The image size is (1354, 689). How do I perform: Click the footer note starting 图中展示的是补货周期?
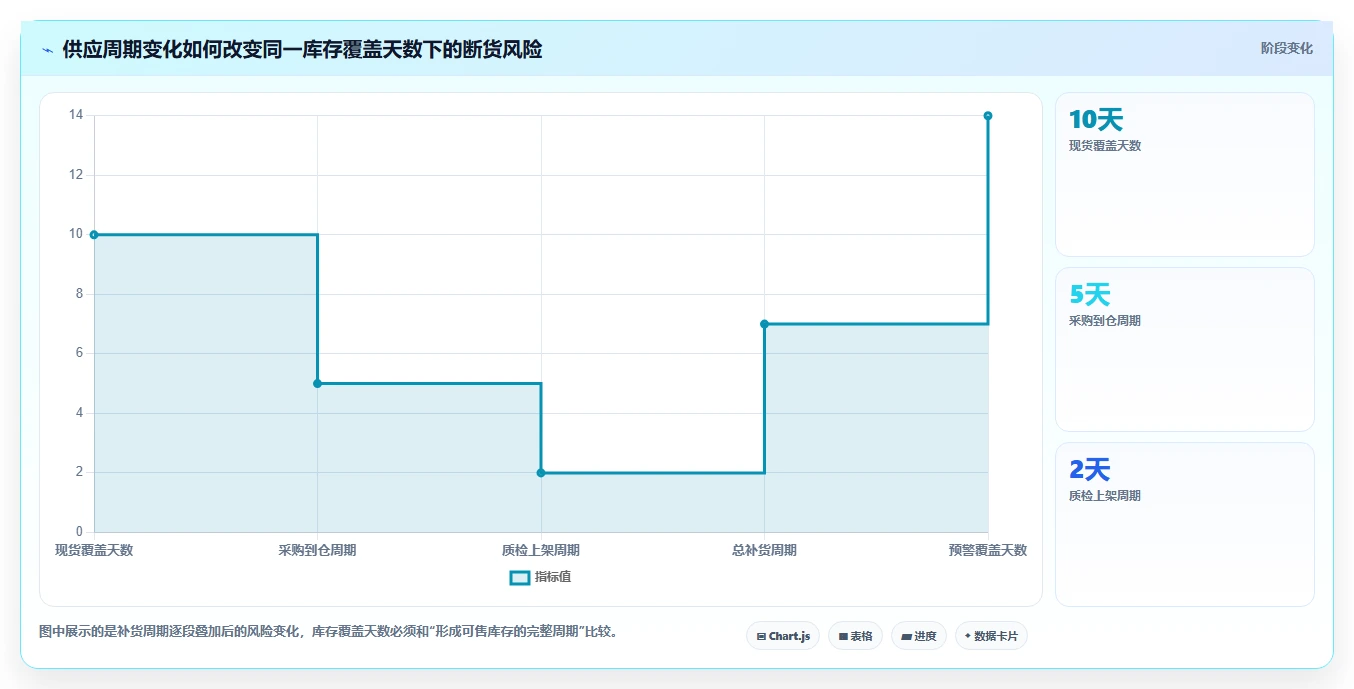click(x=328, y=632)
